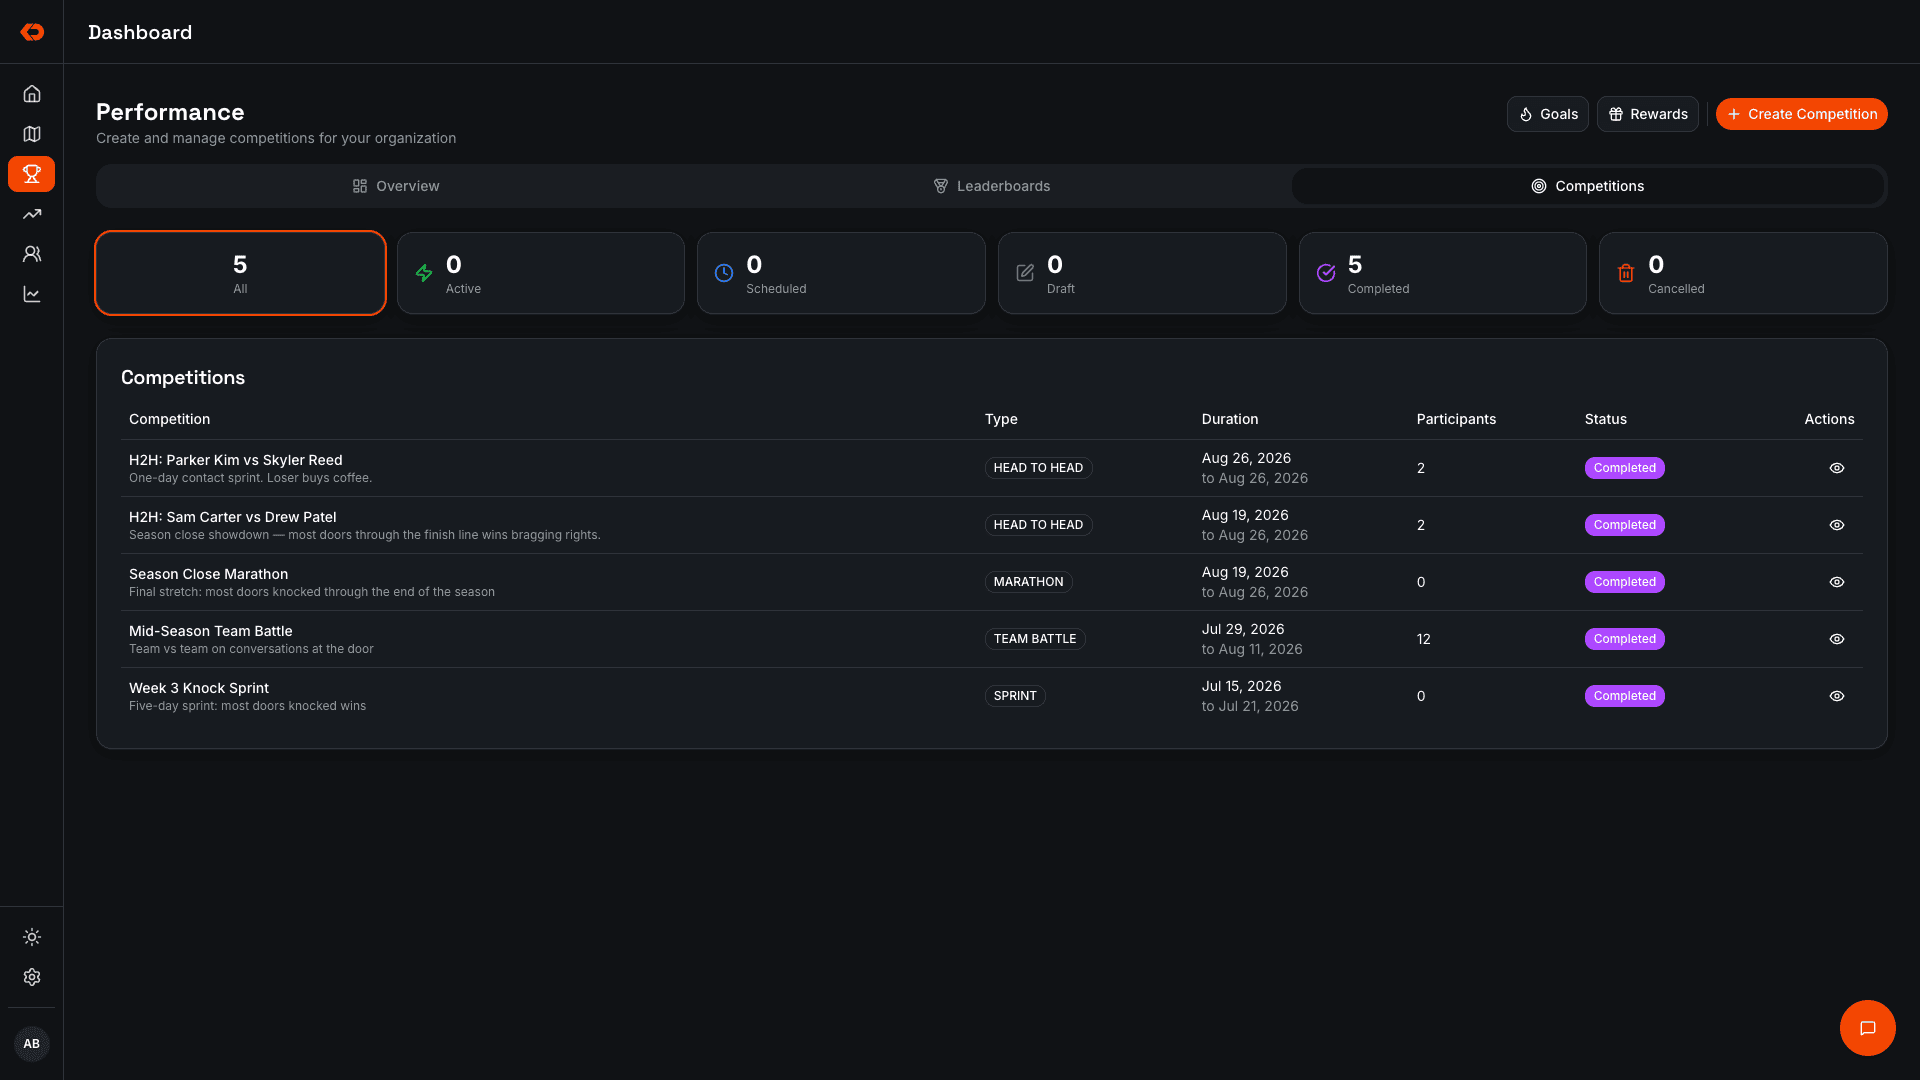
Task: Click Completed status of Mid-Season Team Battle
Action: pyautogui.click(x=1624, y=639)
